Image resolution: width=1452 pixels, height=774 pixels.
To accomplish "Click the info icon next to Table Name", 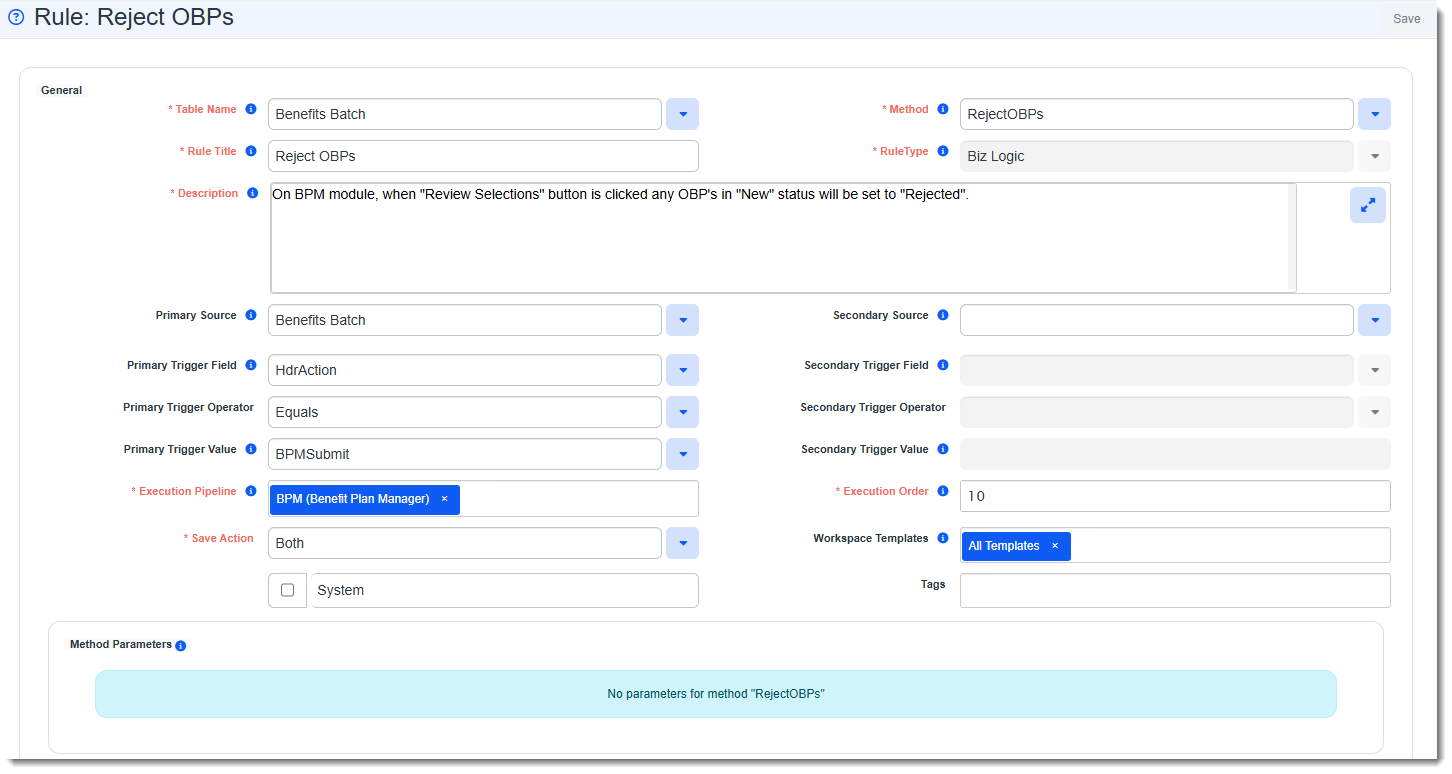I will click(251, 109).
